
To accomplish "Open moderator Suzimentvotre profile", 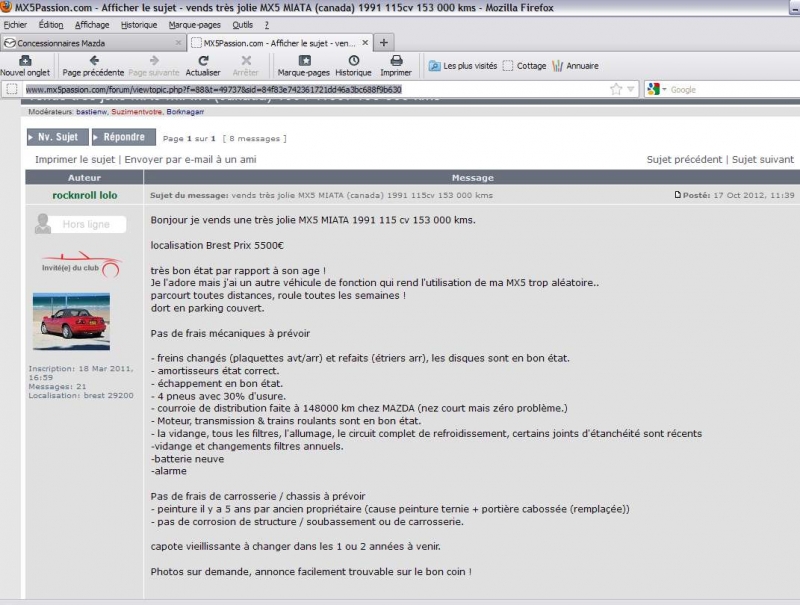I will (x=136, y=112).
